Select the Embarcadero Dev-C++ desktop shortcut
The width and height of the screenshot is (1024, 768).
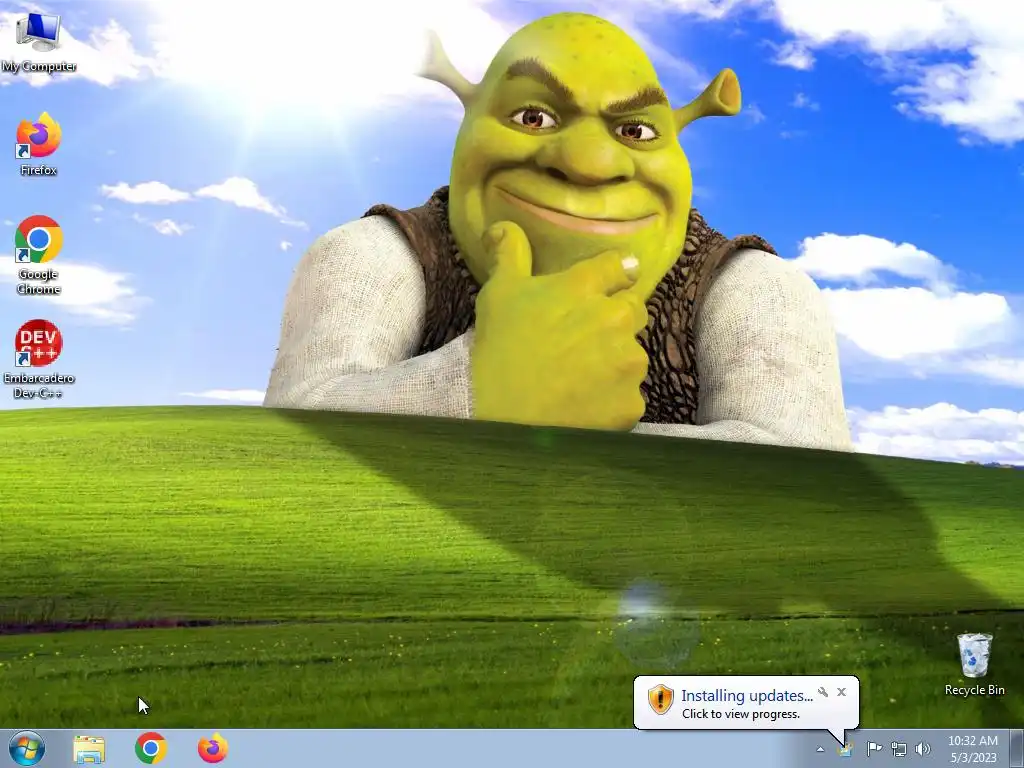point(39,359)
